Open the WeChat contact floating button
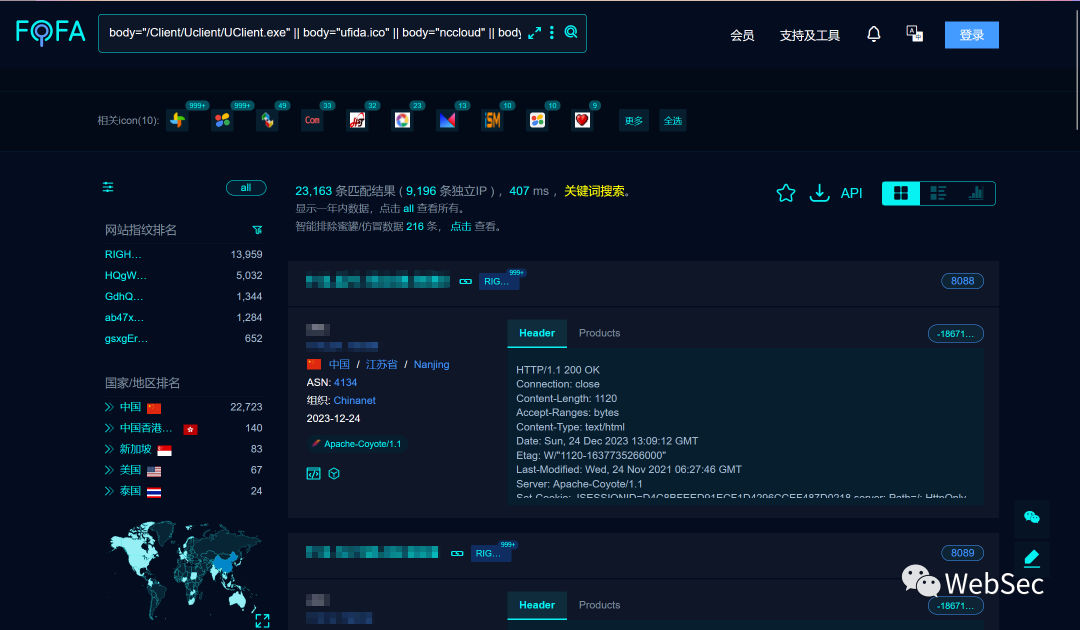1080x630 pixels. (1032, 518)
